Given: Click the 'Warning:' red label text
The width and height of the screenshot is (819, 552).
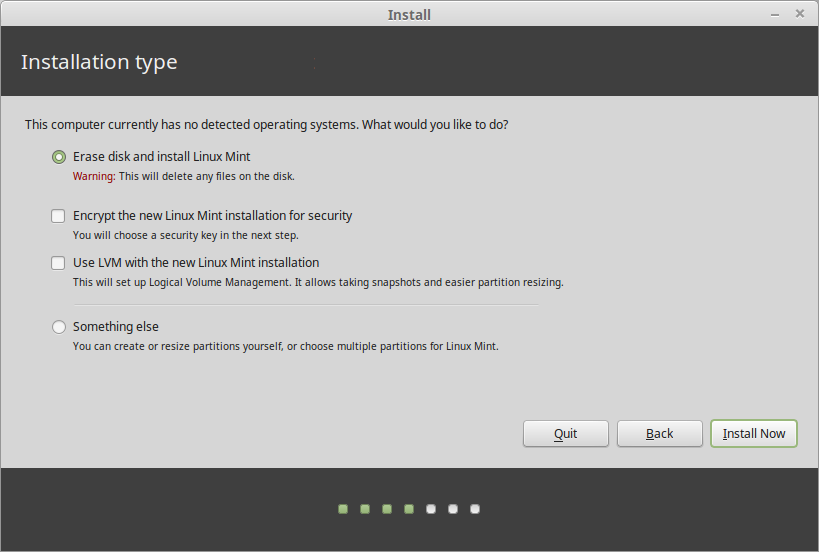Looking at the screenshot, I should click(94, 177).
